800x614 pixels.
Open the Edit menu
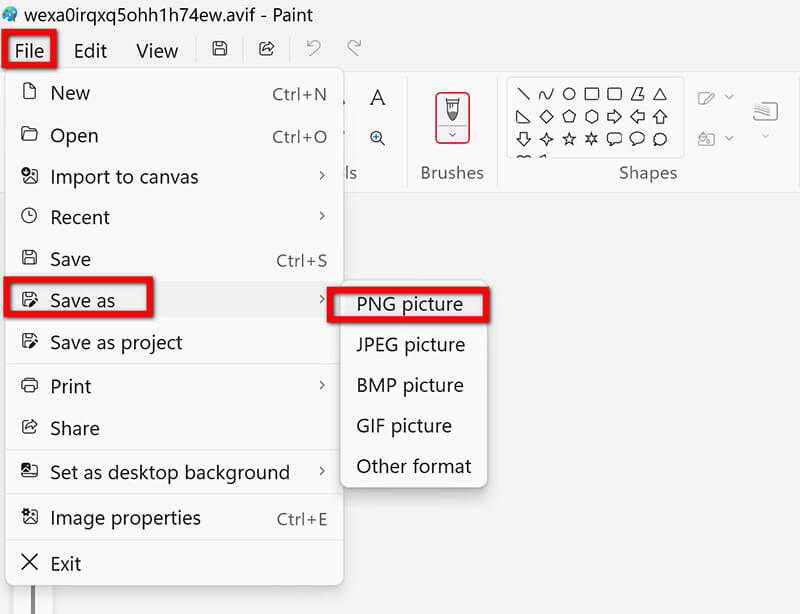click(90, 50)
